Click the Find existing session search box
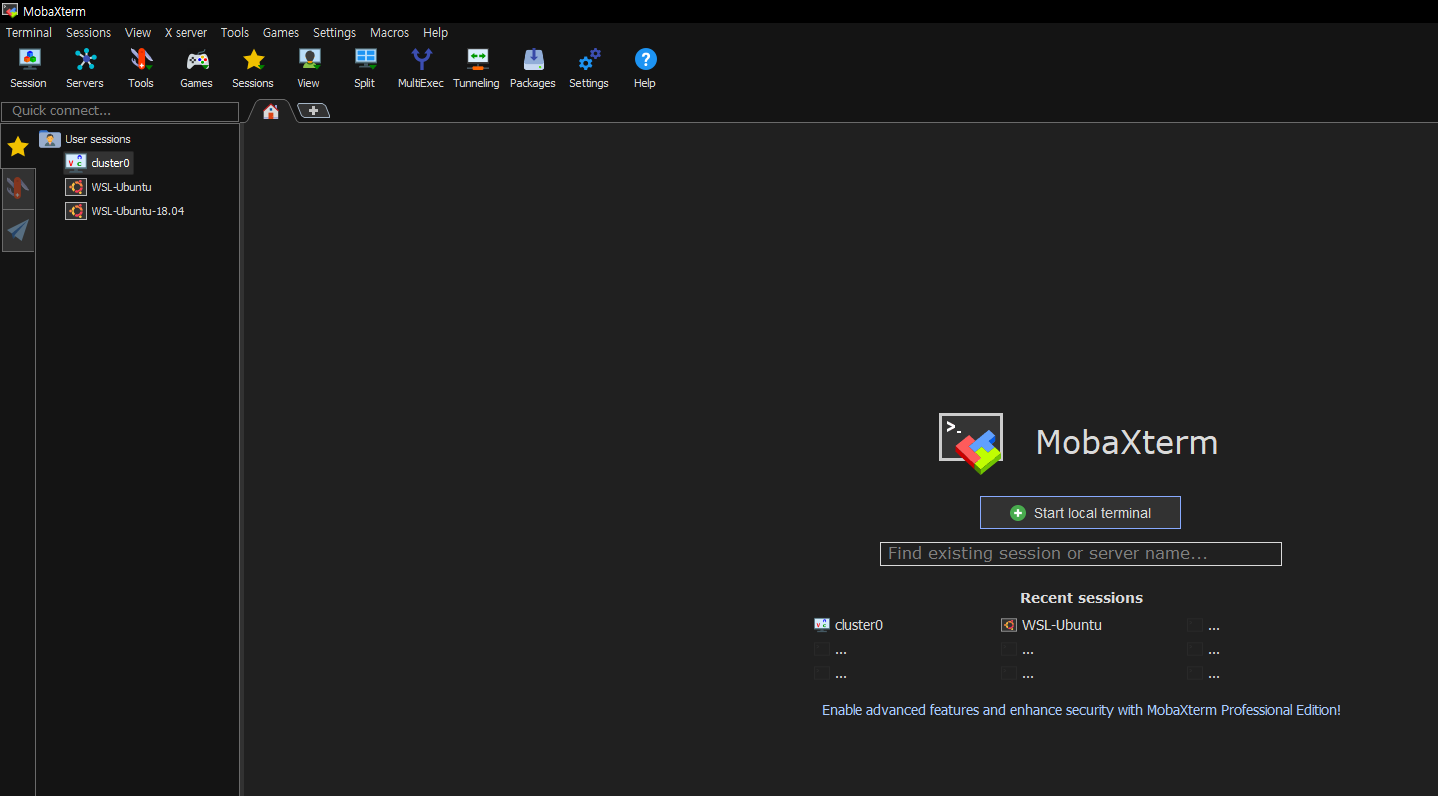Screen dimensions: 1438x796 pos(1080,554)
